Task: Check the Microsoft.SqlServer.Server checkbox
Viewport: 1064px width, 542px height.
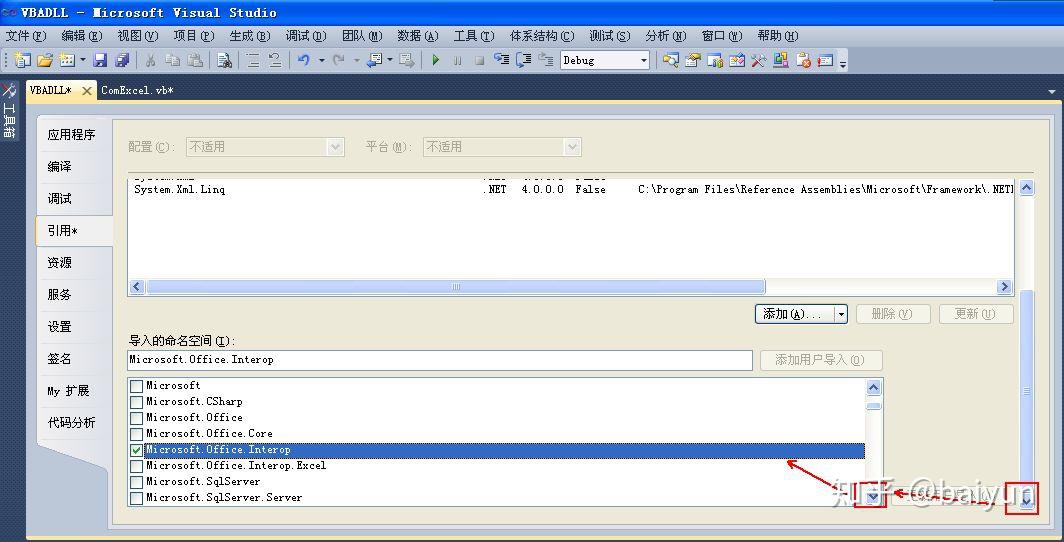Action: tap(136, 499)
